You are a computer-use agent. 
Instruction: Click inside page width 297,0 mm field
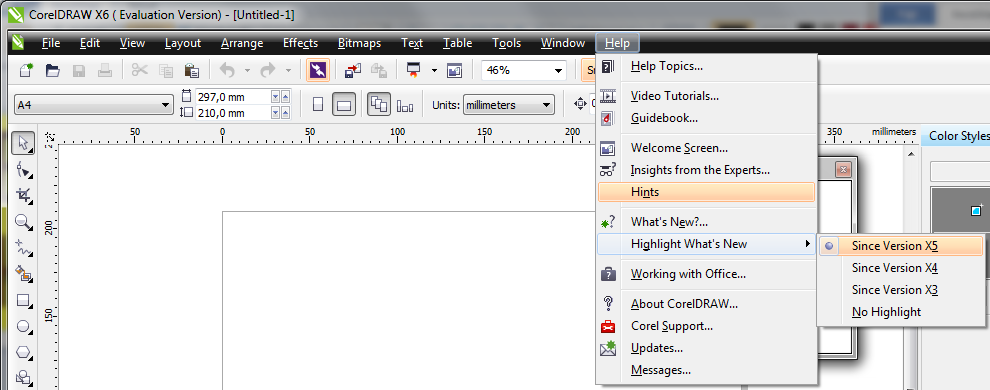[x=232, y=97]
